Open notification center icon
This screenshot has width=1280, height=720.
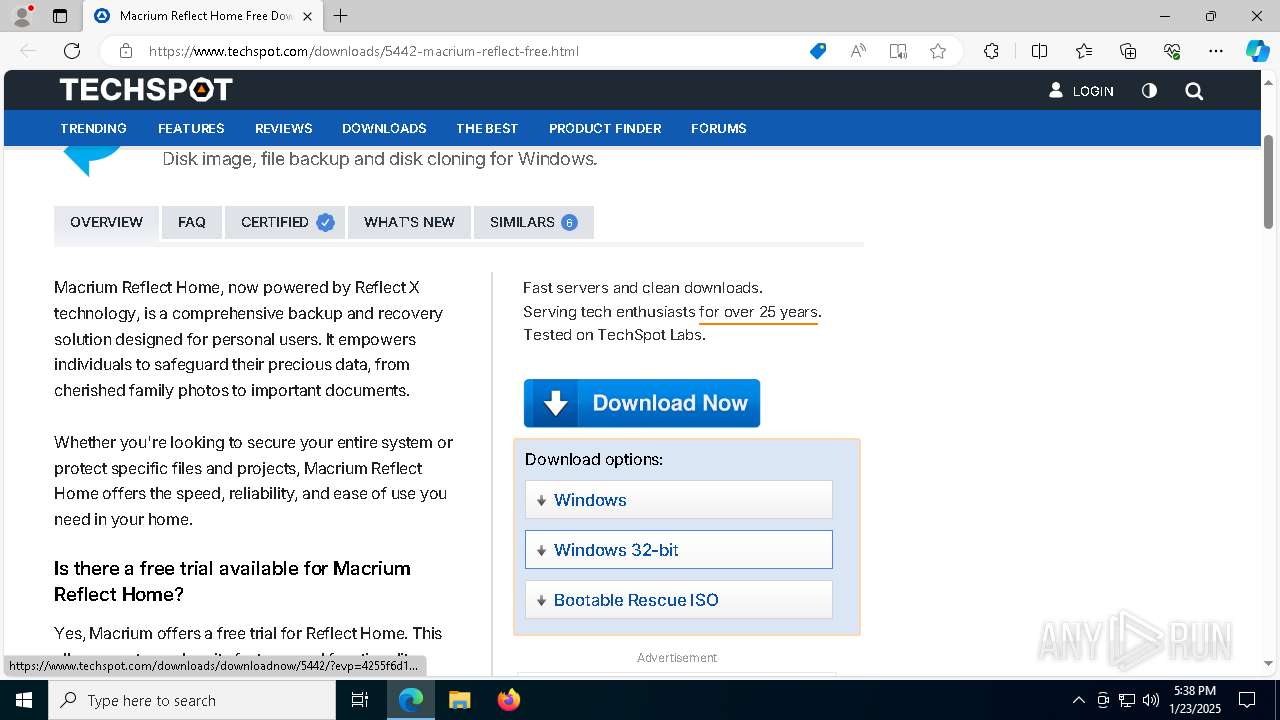(x=1247, y=700)
